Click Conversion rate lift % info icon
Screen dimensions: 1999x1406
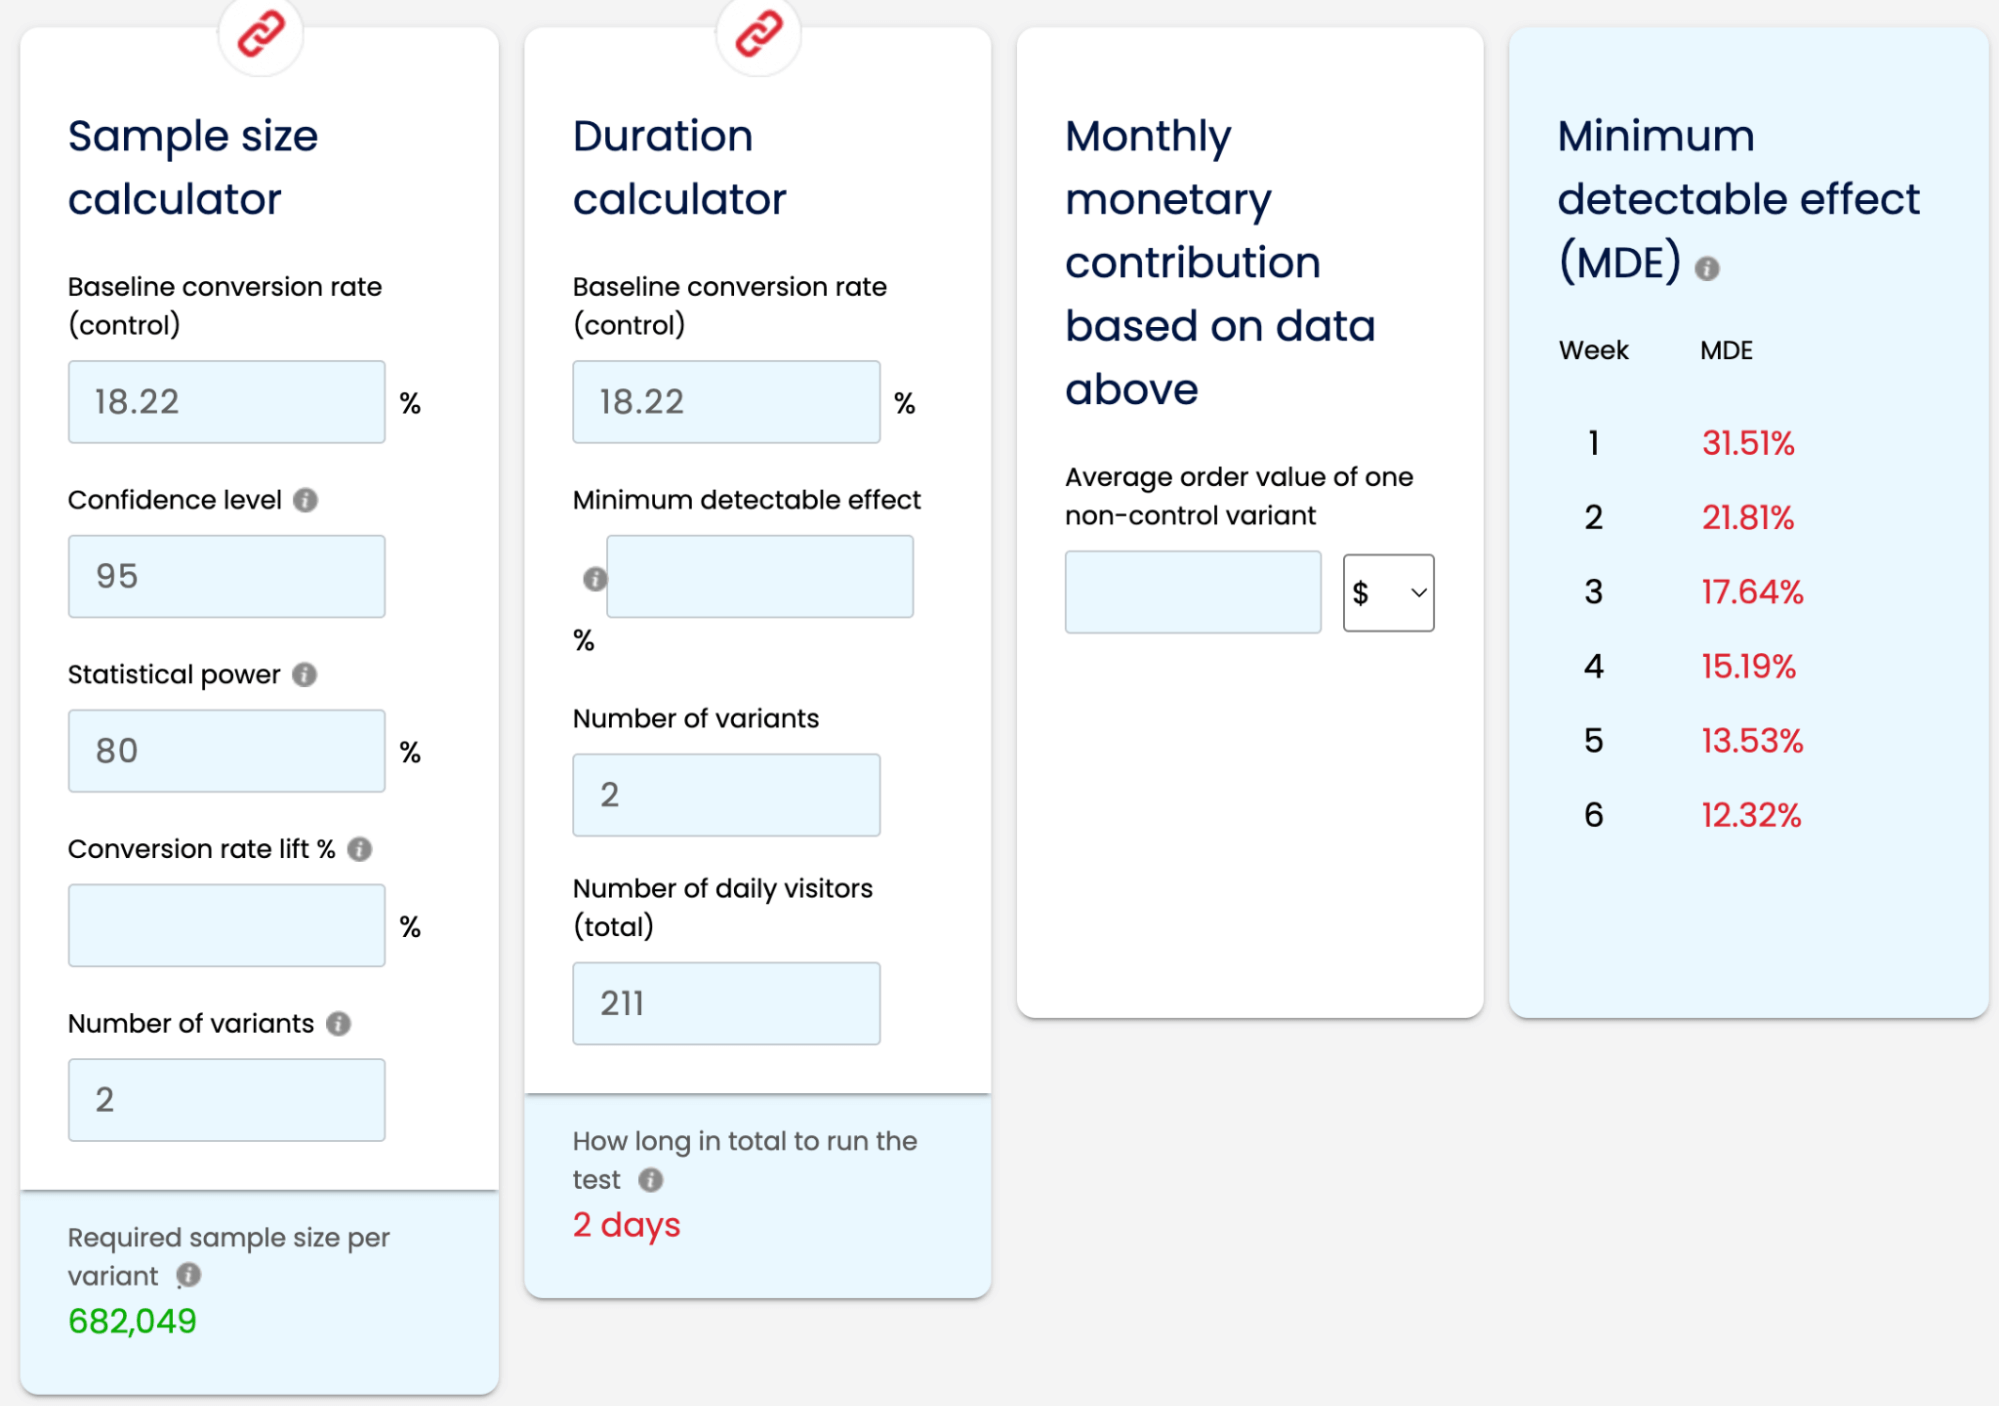pyautogui.click(x=360, y=849)
